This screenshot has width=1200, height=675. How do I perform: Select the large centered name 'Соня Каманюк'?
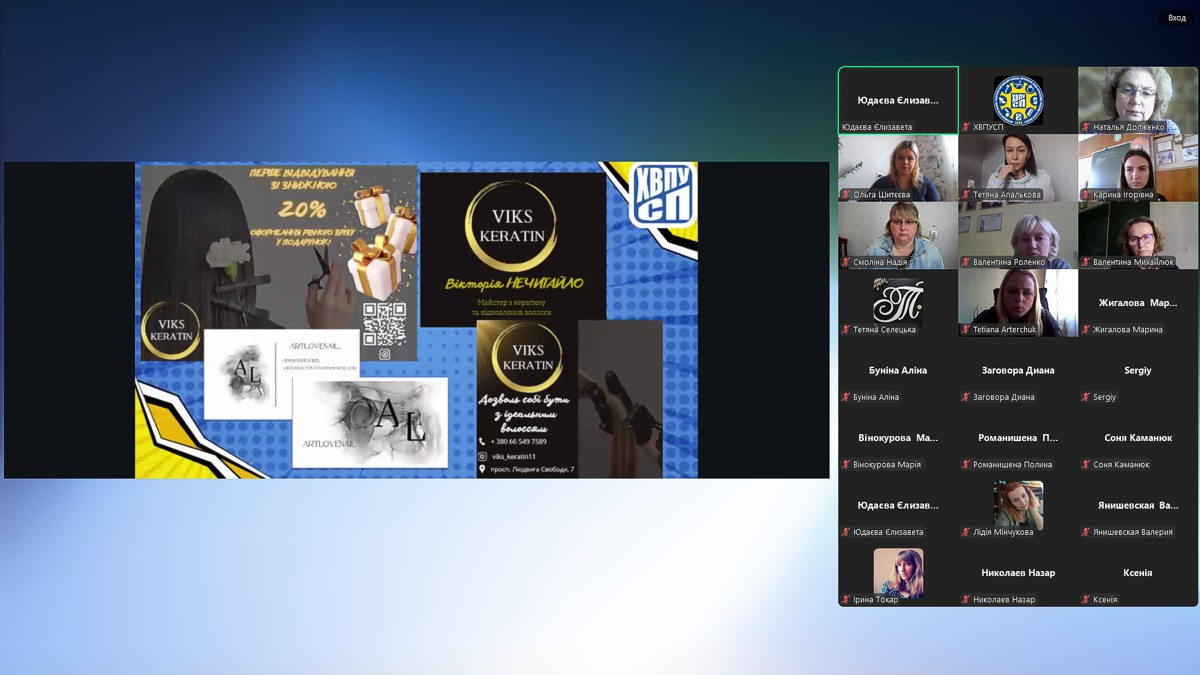coord(1138,438)
